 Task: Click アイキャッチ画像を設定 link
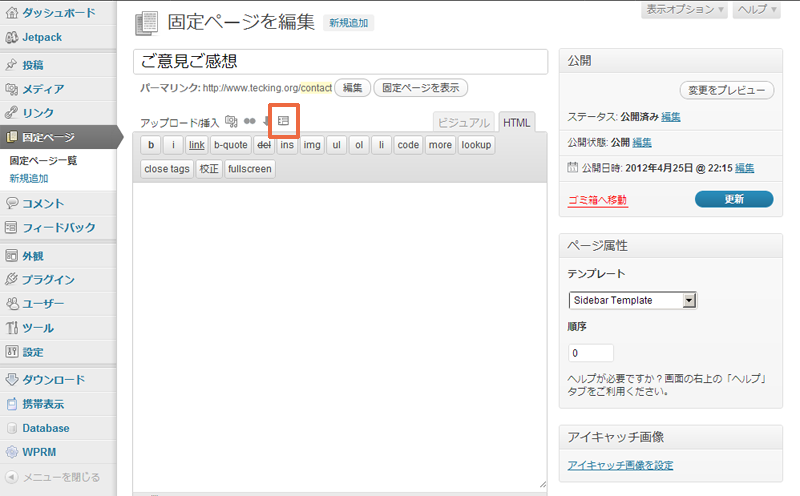click(x=620, y=465)
